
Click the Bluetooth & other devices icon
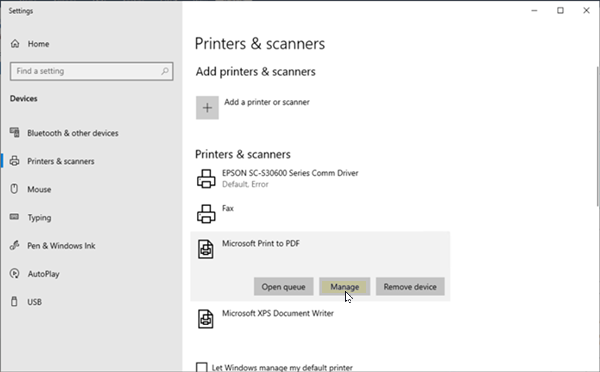[15, 132]
